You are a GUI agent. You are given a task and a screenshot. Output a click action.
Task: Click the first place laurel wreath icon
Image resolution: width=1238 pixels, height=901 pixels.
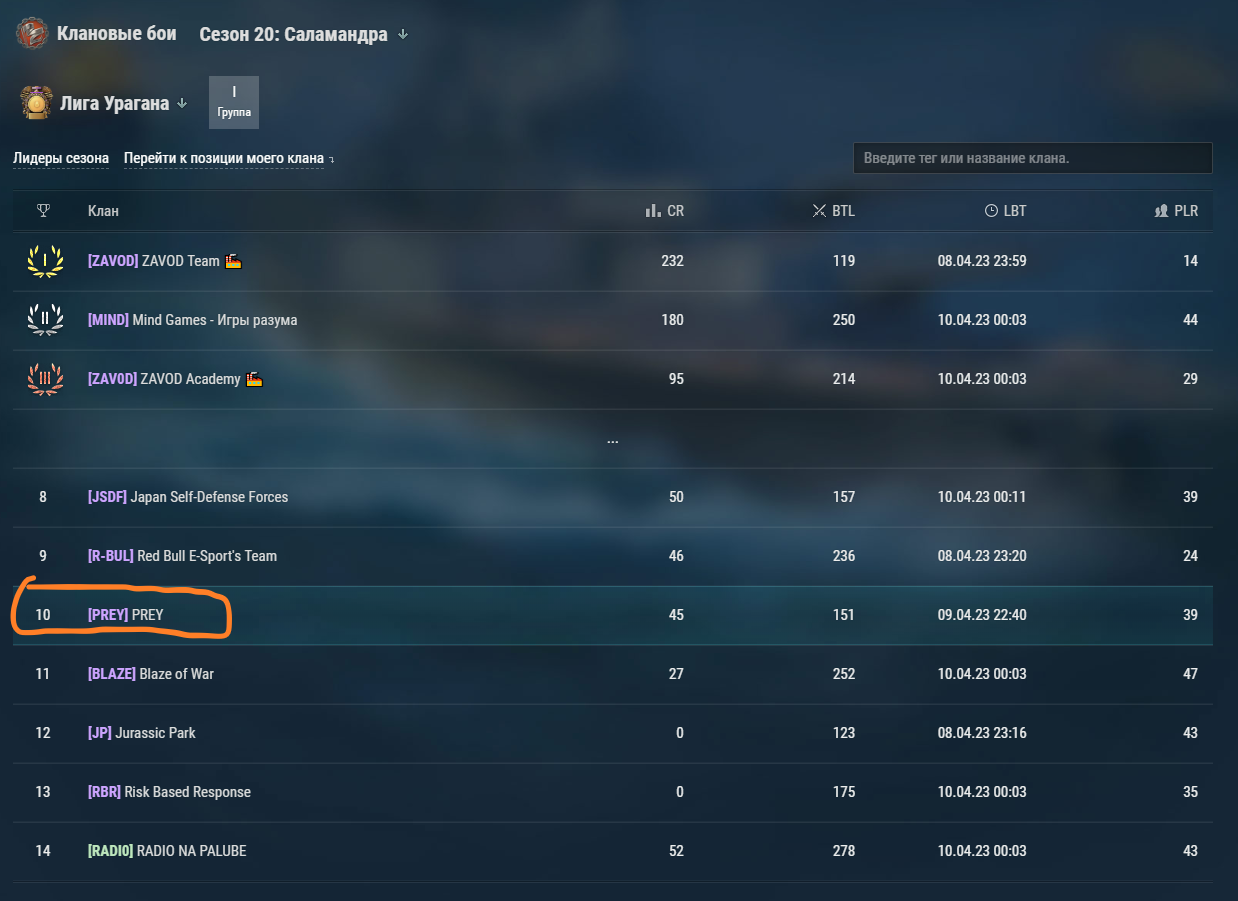(45, 261)
